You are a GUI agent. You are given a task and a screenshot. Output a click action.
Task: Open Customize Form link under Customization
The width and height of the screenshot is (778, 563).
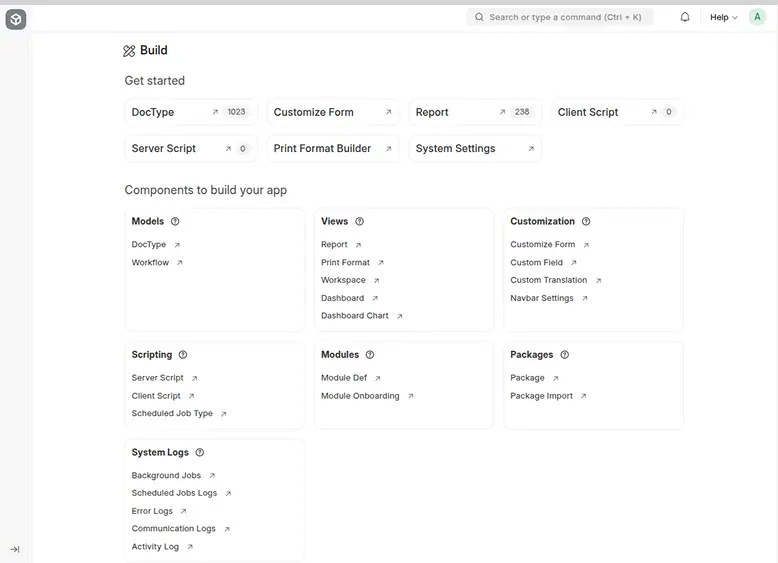tap(543, 245)
